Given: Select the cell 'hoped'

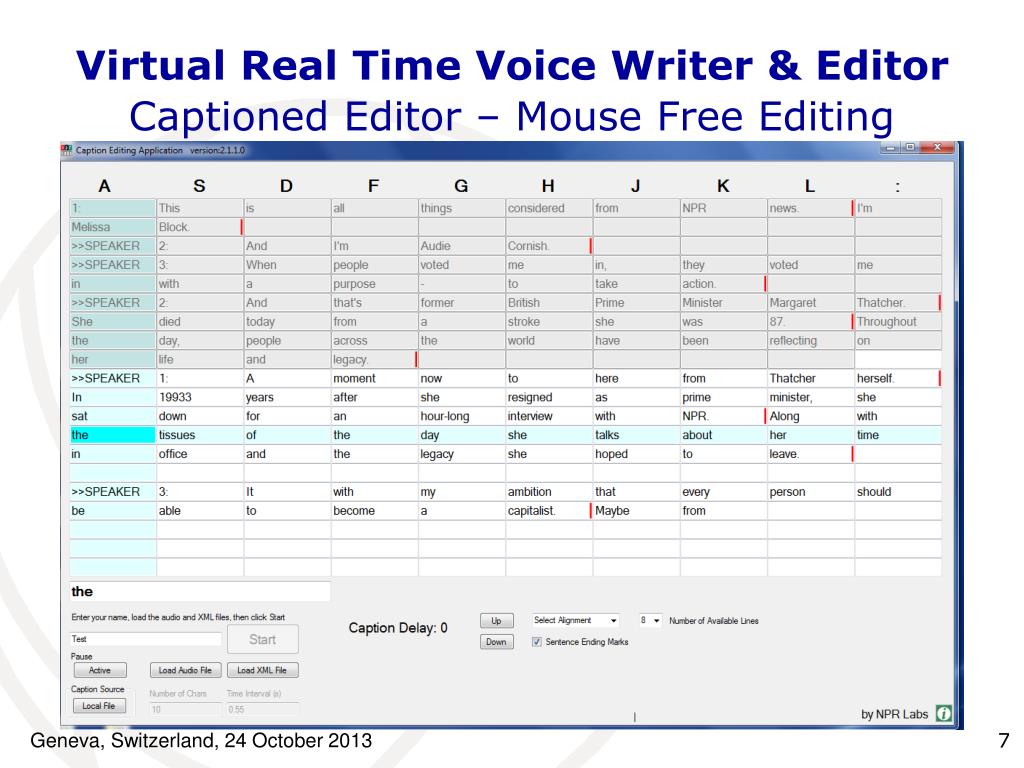Looking at the screenshot, I should coord(636,454).
